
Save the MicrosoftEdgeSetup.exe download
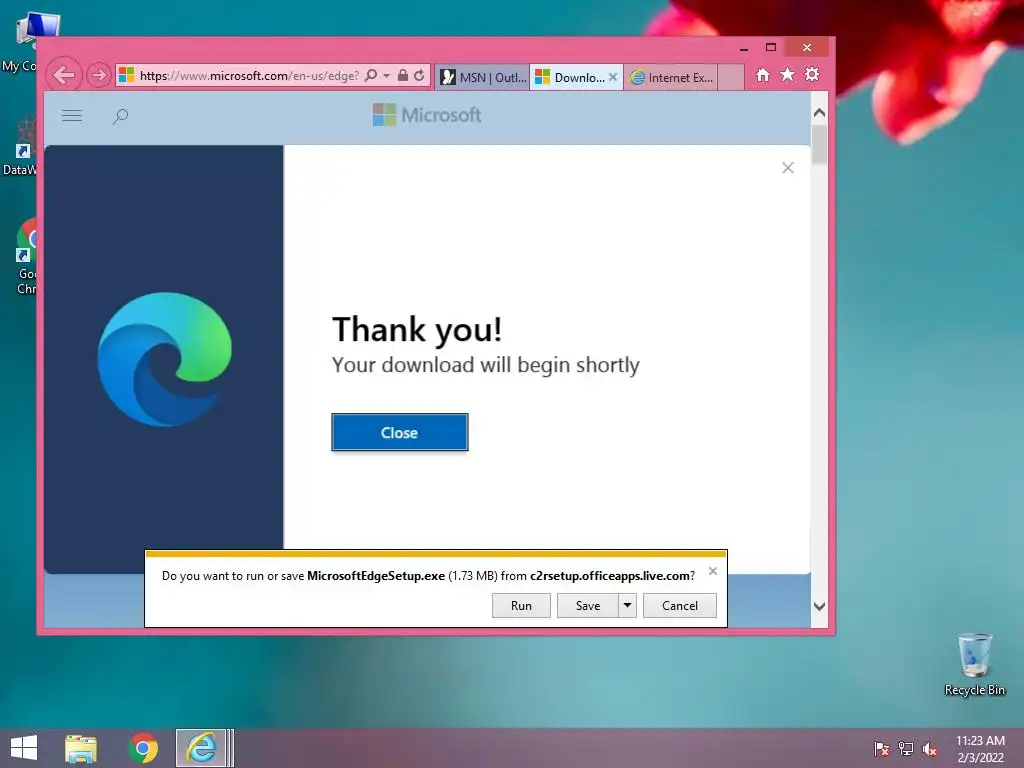coord(588,605)
